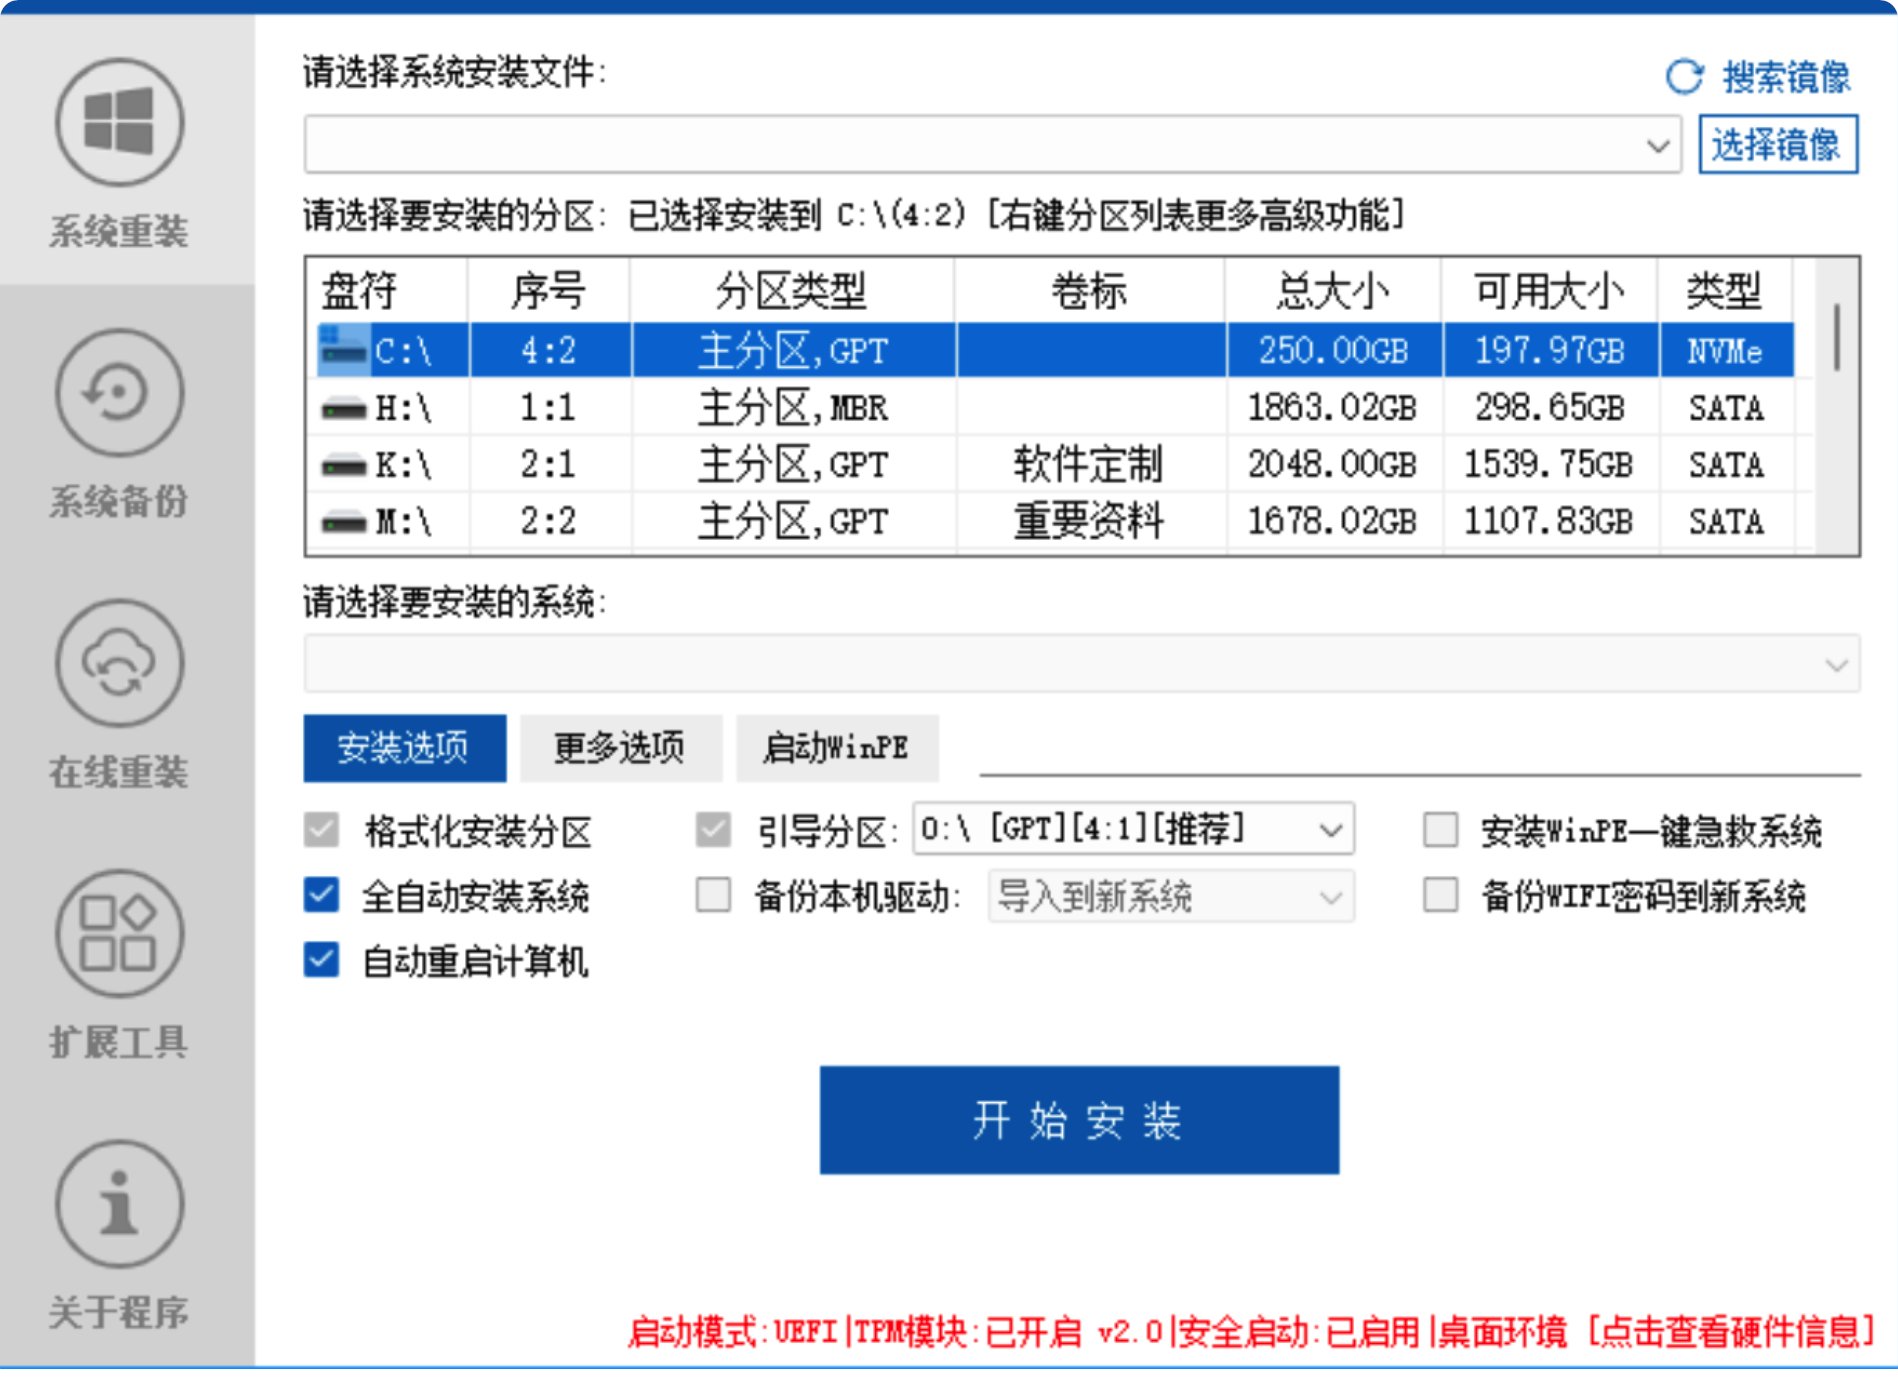Click the 197.97GB available size cell
Screen dimensions: 1898x1386
[1549, 350]
